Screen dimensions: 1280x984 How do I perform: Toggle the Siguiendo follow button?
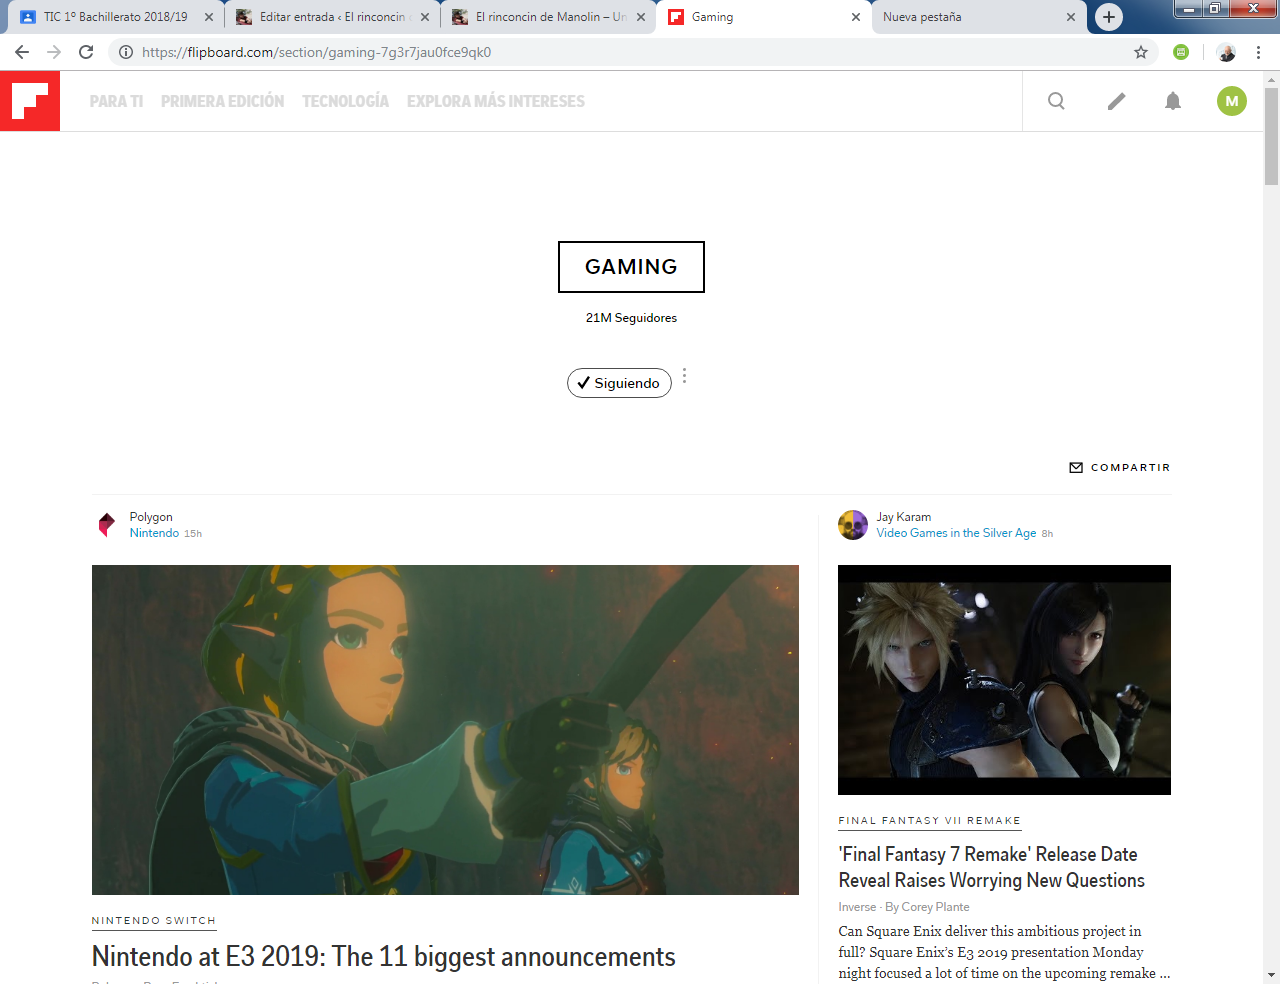tap(619, 383)
